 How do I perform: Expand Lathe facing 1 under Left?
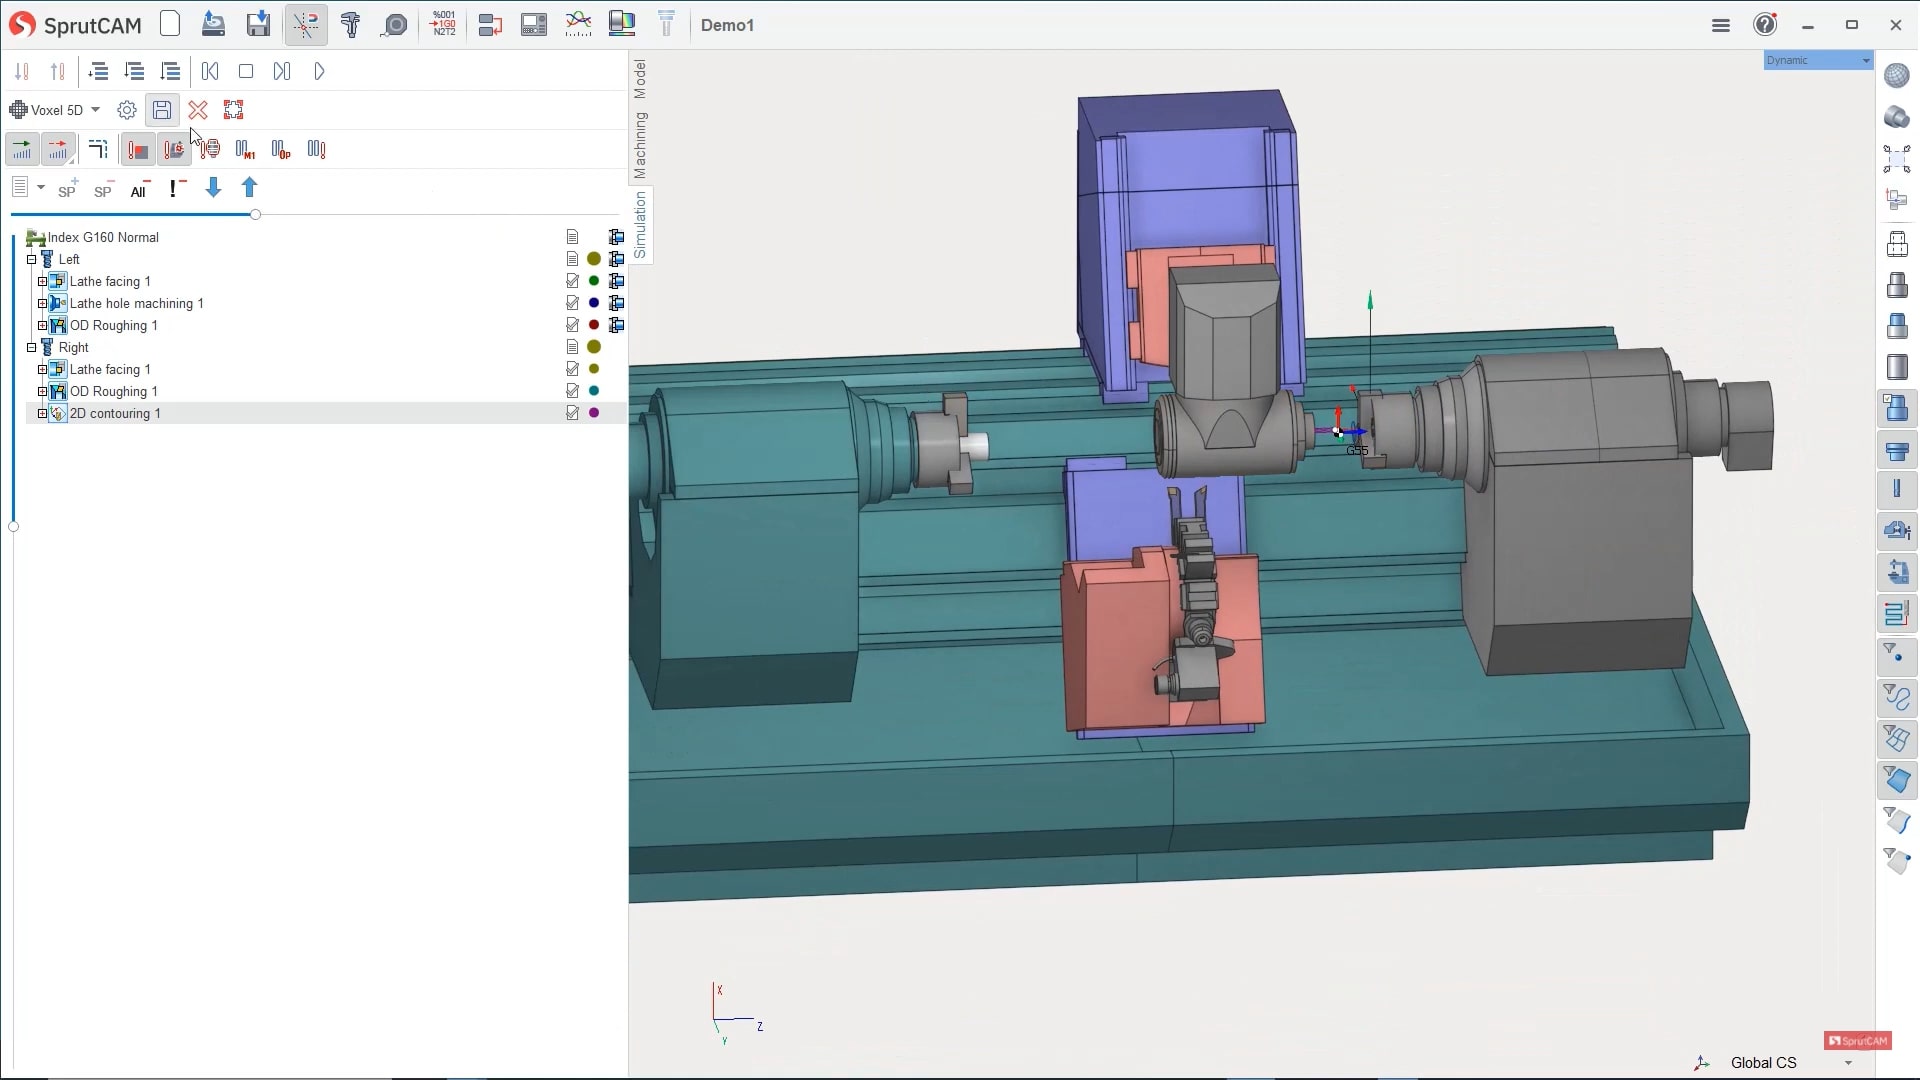tap(42, 281)
